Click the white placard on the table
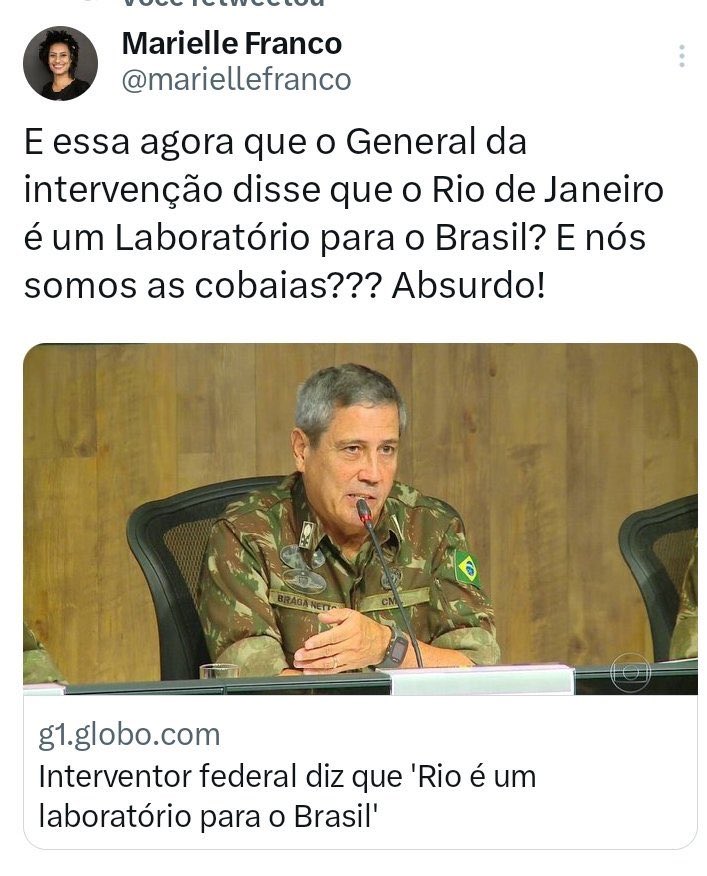This screenshot has width=707, height=876. tap(482, 680)
